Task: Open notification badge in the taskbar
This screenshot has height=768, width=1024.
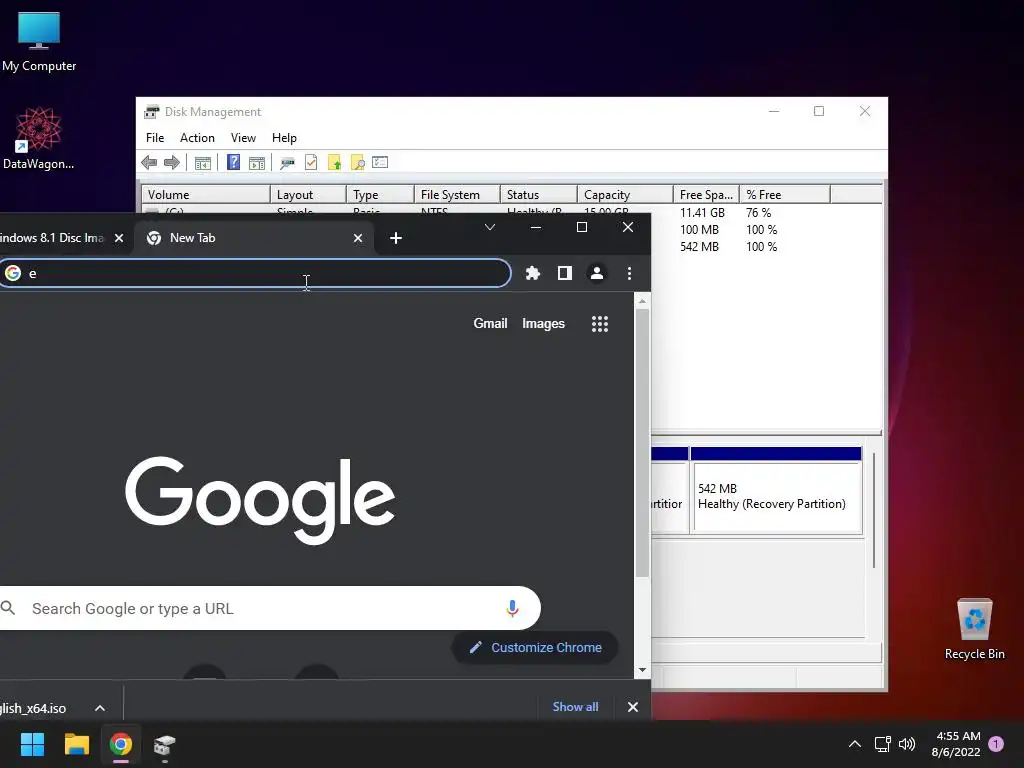Action: (x=996, y=743)
